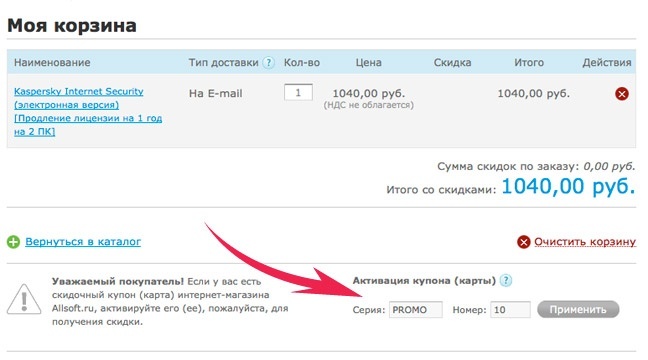Click the Активация купона (карты) label
648x360 pixels.
click(424, 281)
